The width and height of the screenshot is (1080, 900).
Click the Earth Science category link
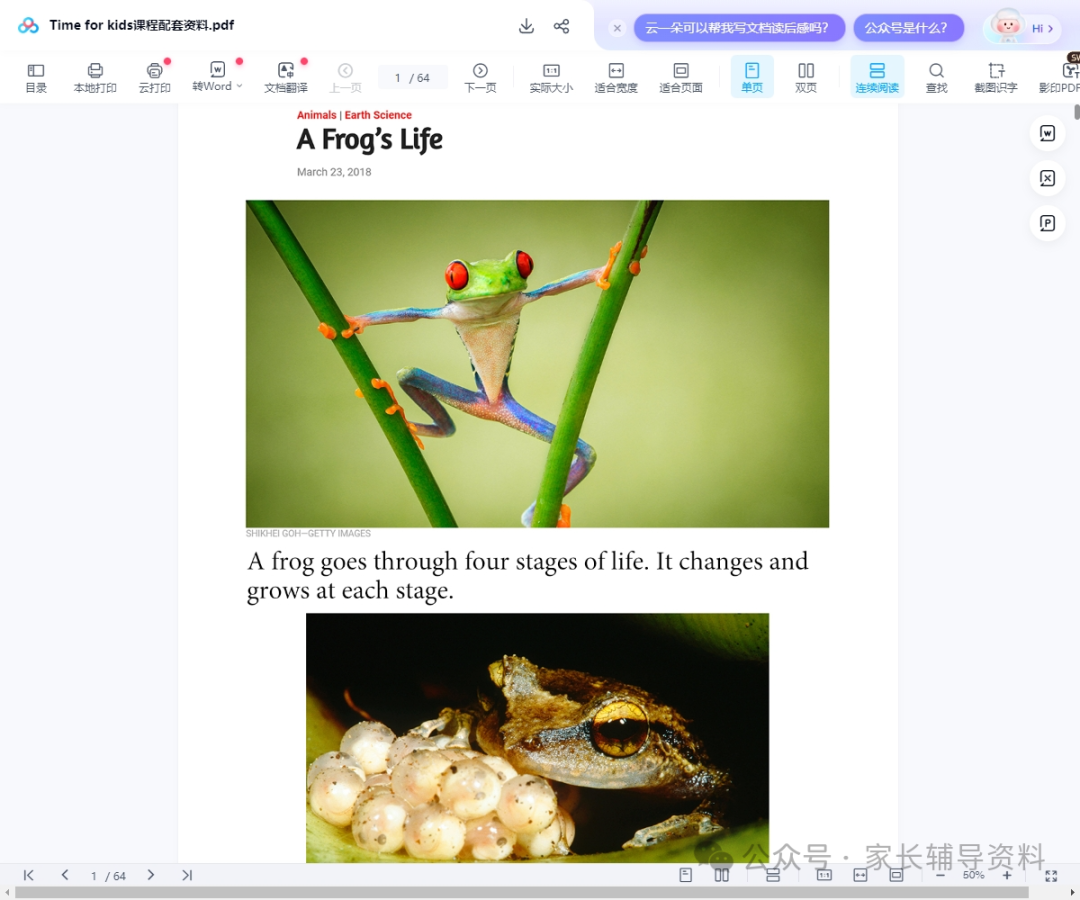tap(378, 115)
